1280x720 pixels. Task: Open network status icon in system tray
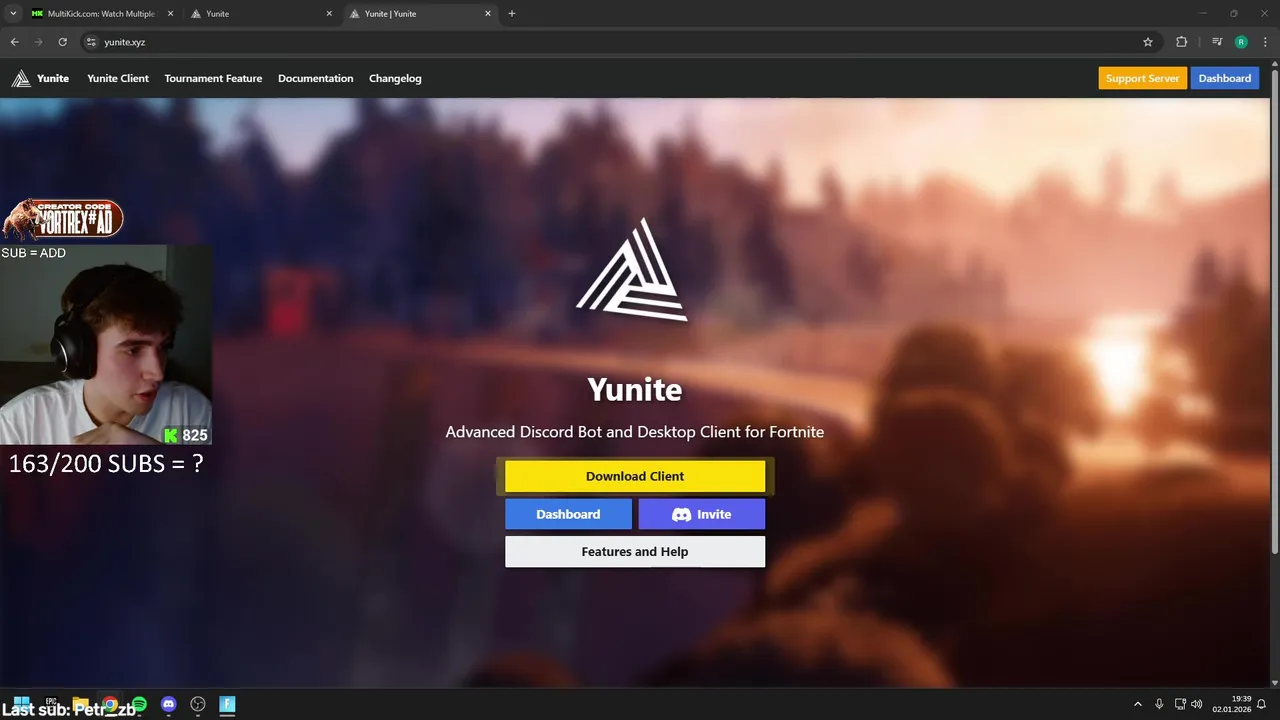tap(1180, 705)
